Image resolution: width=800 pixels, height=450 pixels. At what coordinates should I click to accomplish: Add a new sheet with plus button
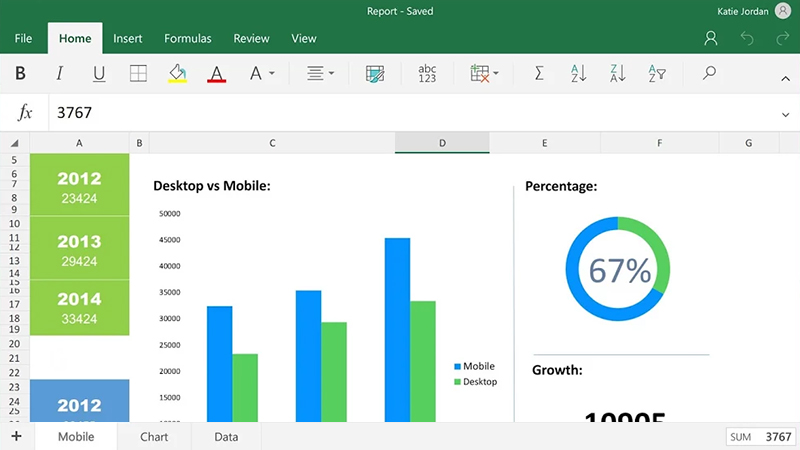[x=16, y=436]
